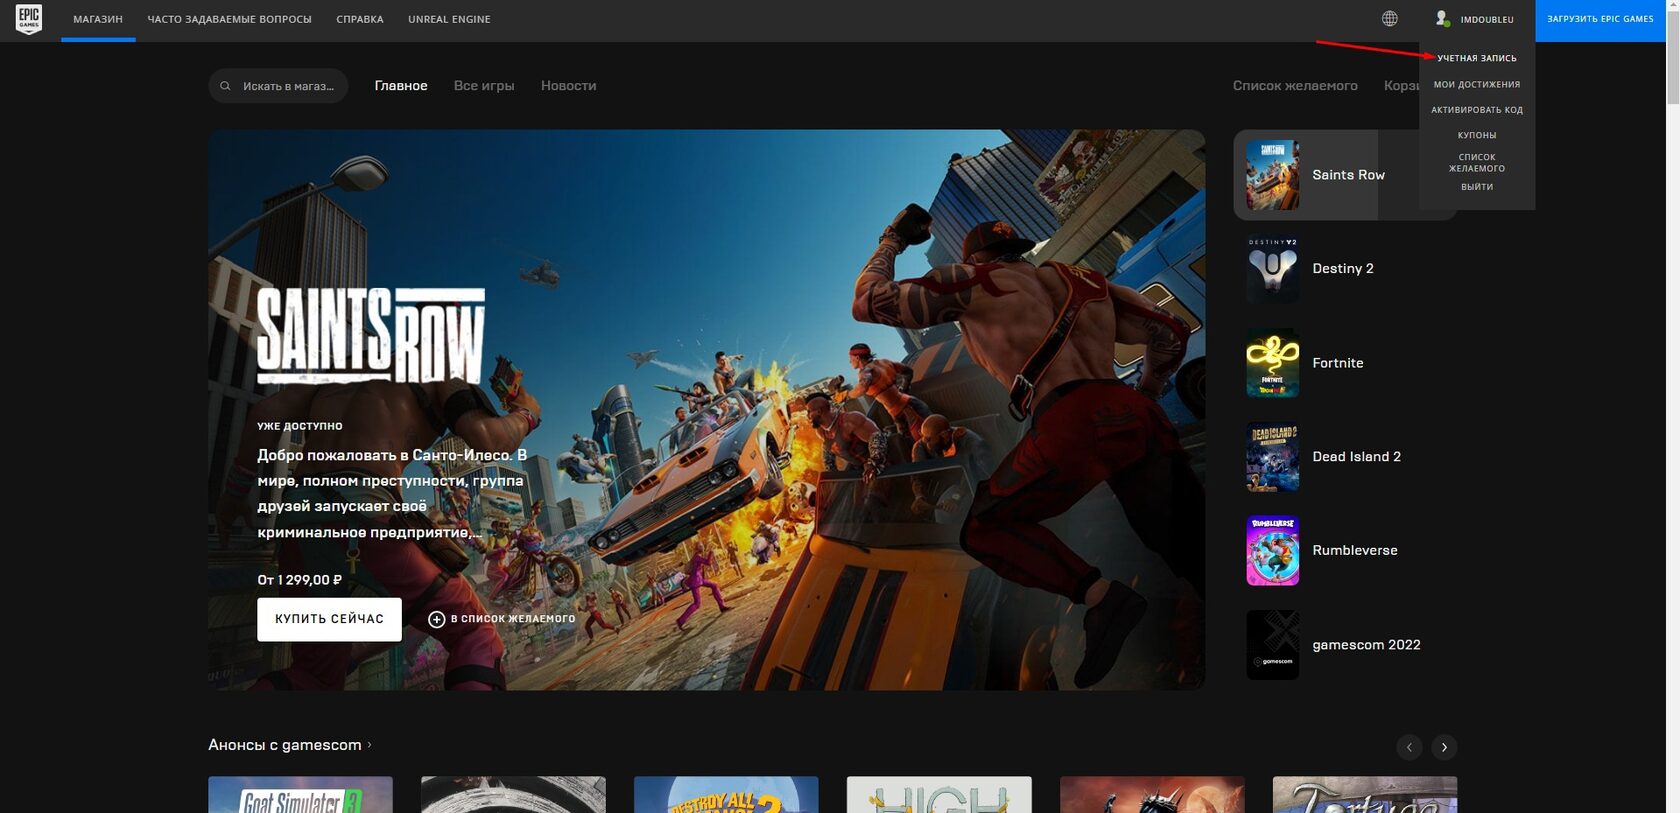1680x813 pixels.
Task: Select Dead Island 2 thumbnail in sidebar
Action: coord(1272,457)
